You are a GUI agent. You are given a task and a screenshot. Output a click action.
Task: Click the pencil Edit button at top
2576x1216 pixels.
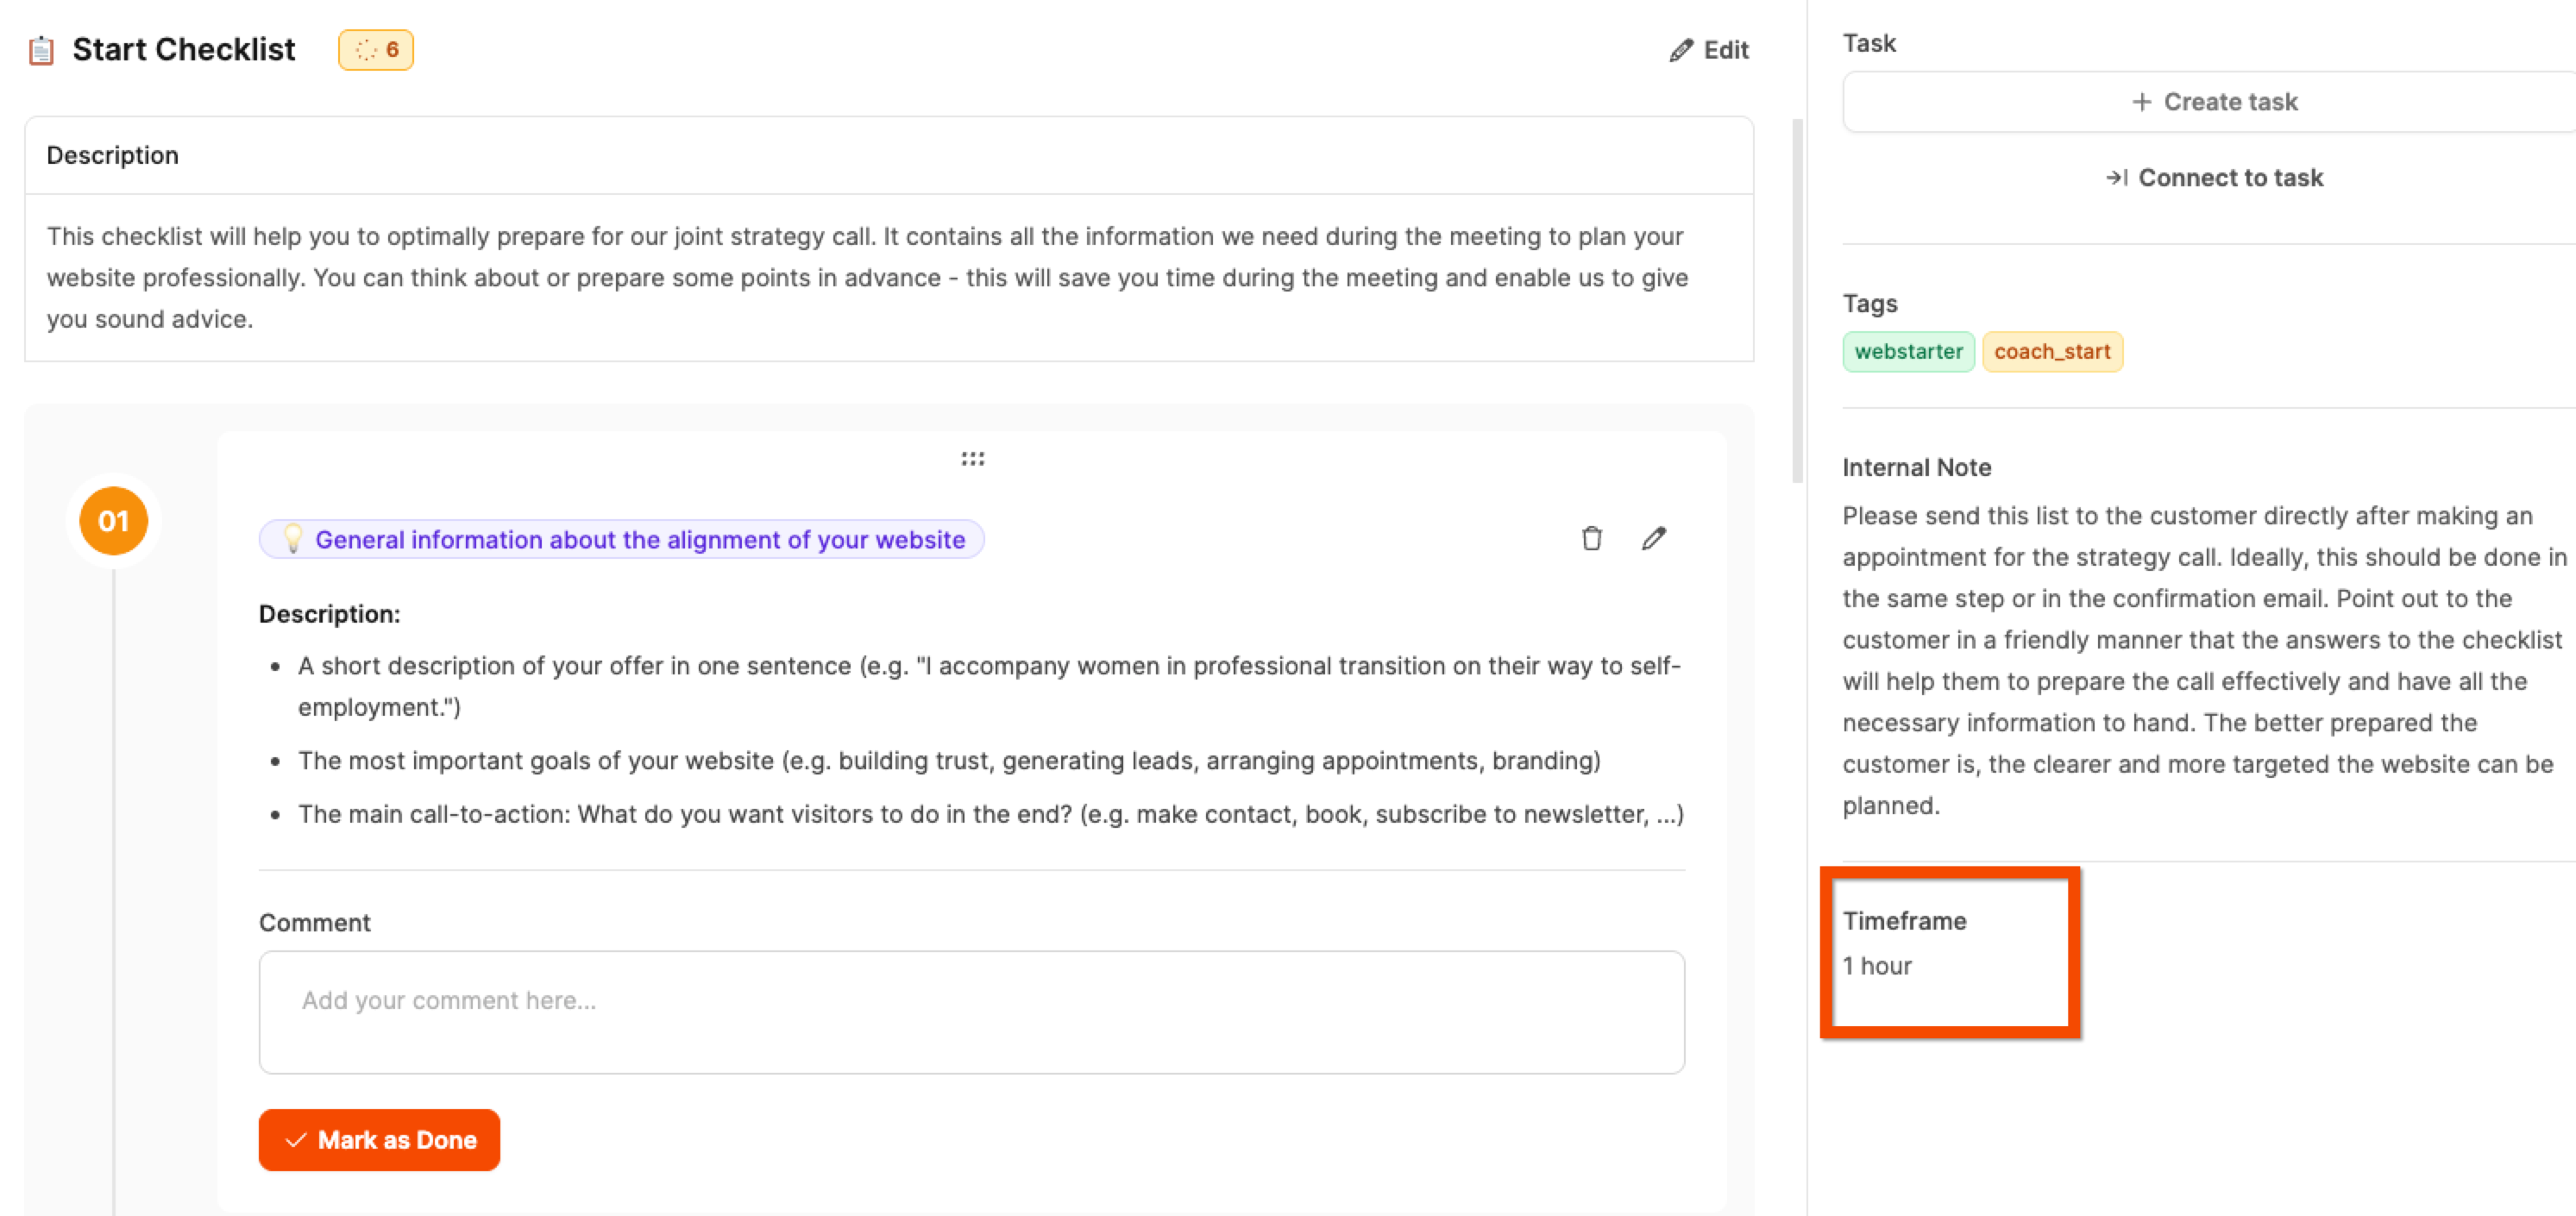click(1709, 50)
